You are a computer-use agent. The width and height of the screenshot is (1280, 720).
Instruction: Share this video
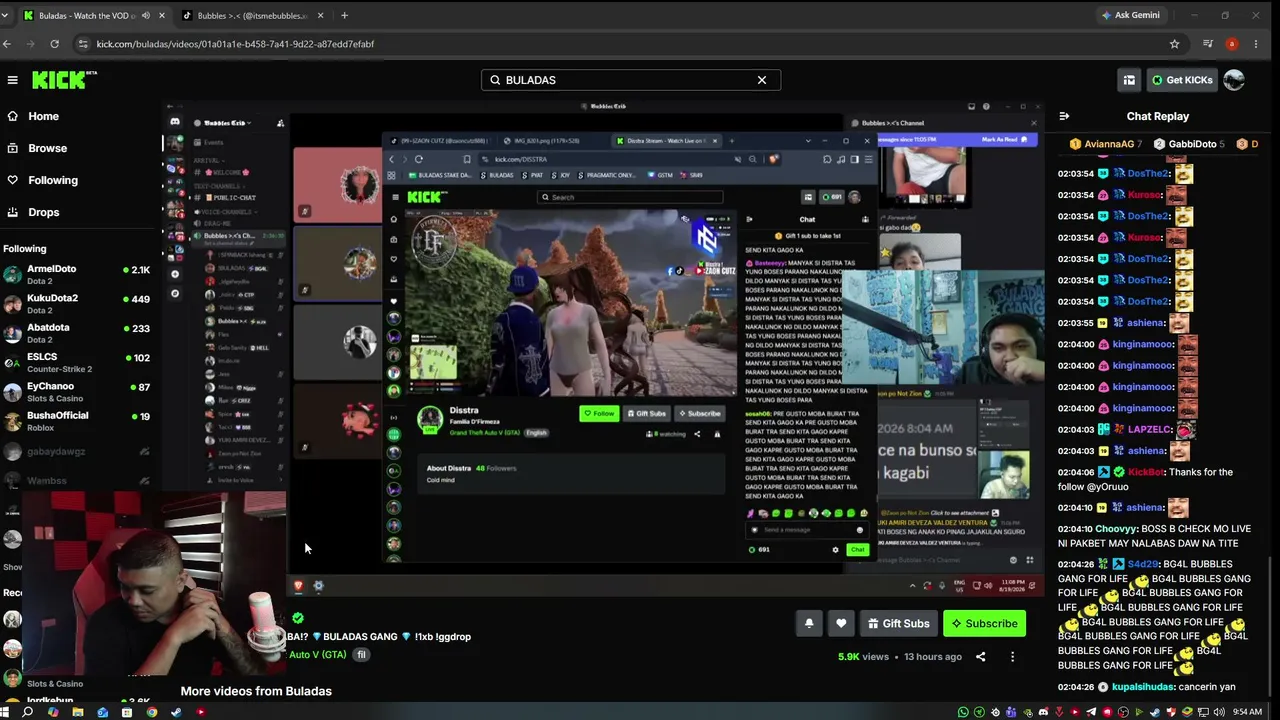[x=980, y=657]
